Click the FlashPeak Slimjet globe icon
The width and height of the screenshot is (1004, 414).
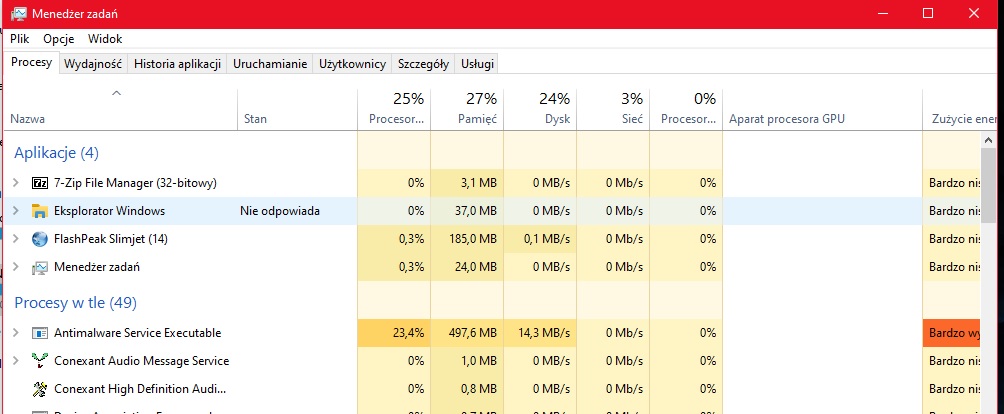(x=40, y=239)
